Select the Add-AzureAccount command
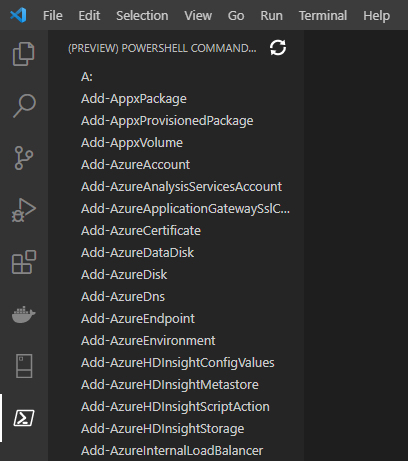This screenshot has width=408, height=461. (135, 165)
